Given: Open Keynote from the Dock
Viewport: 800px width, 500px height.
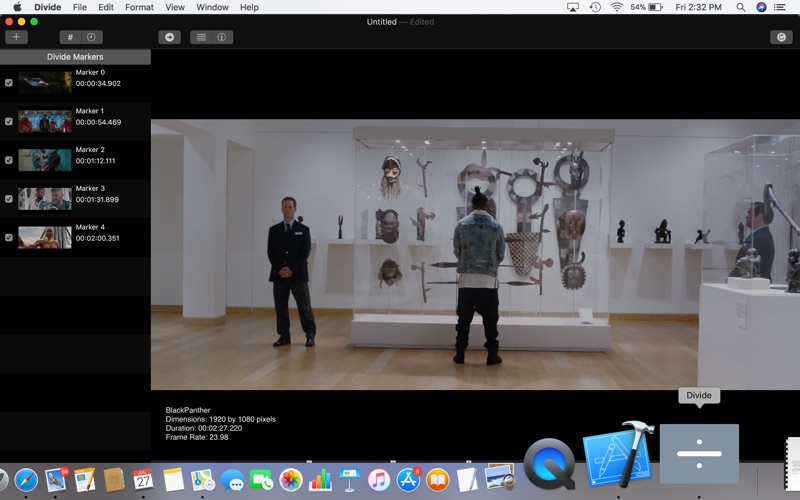Looking at the screenshot, I should [349, 480].
